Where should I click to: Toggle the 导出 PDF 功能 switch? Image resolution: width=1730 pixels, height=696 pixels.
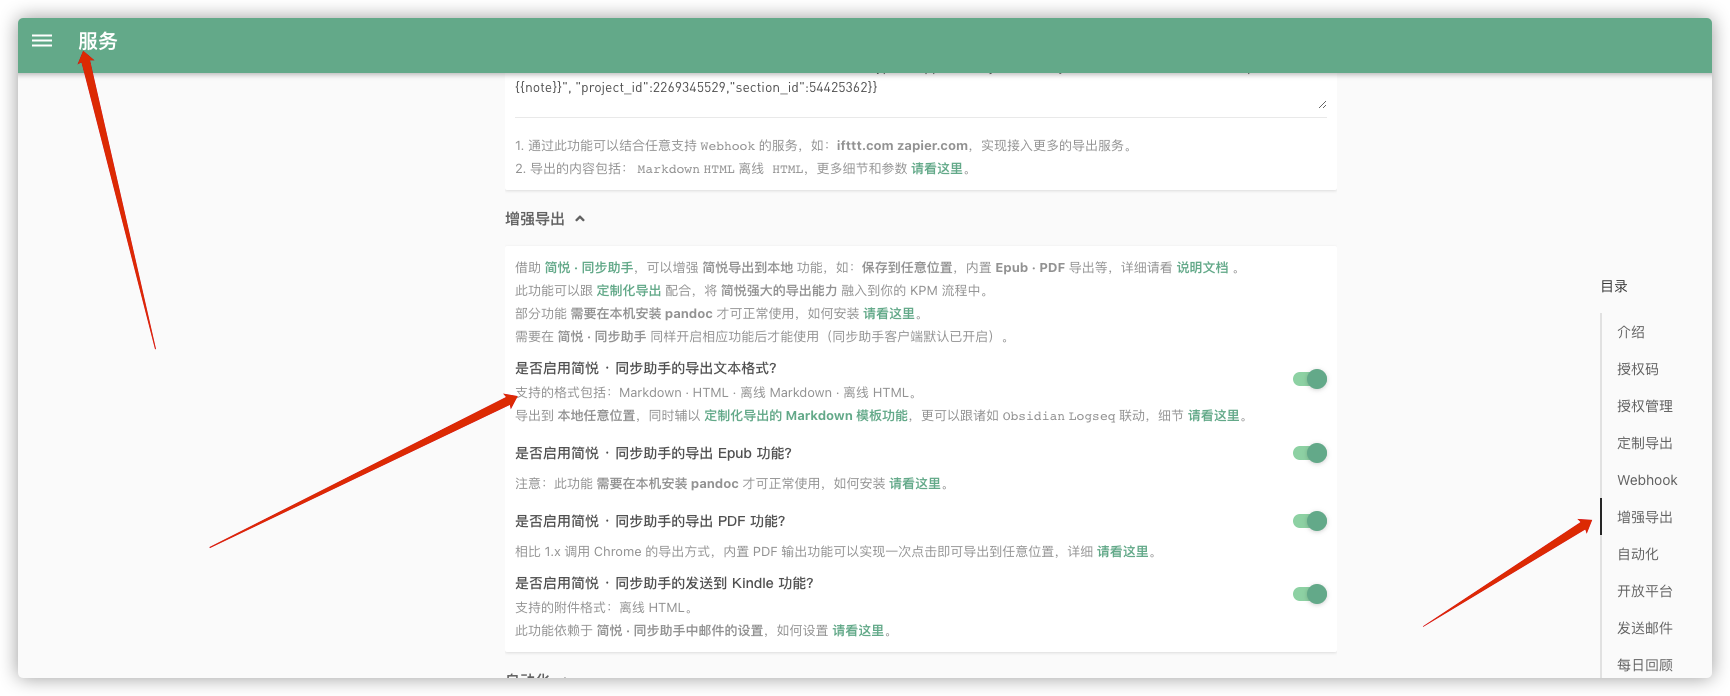(1310, 521)
